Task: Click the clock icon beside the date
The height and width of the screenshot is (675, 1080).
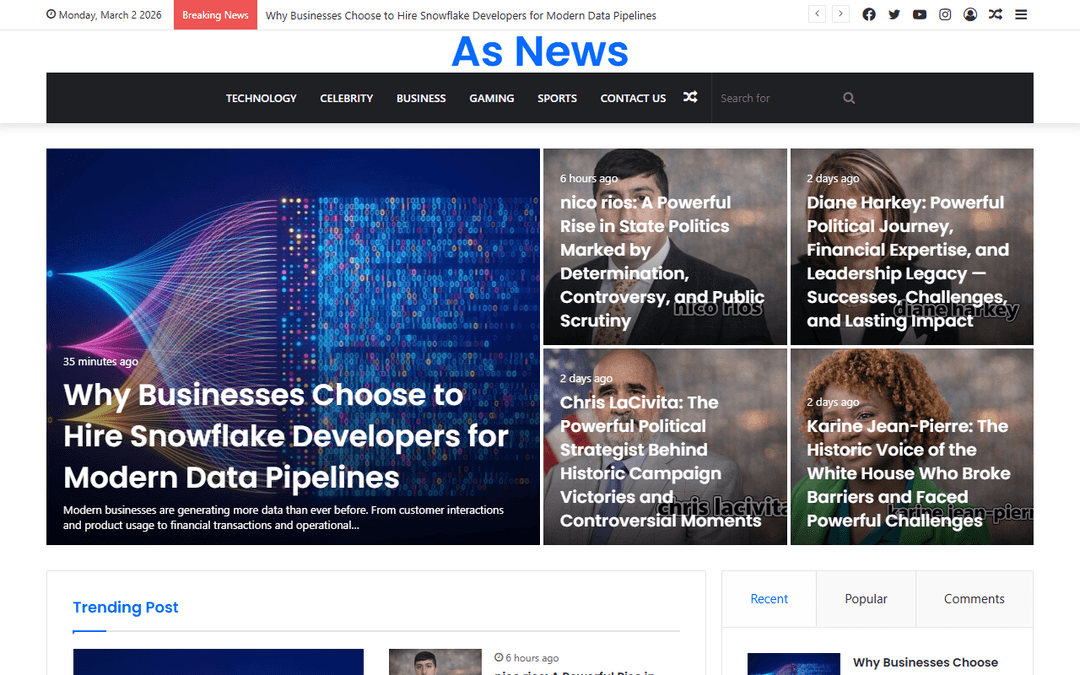Action: tap(51, 14)
